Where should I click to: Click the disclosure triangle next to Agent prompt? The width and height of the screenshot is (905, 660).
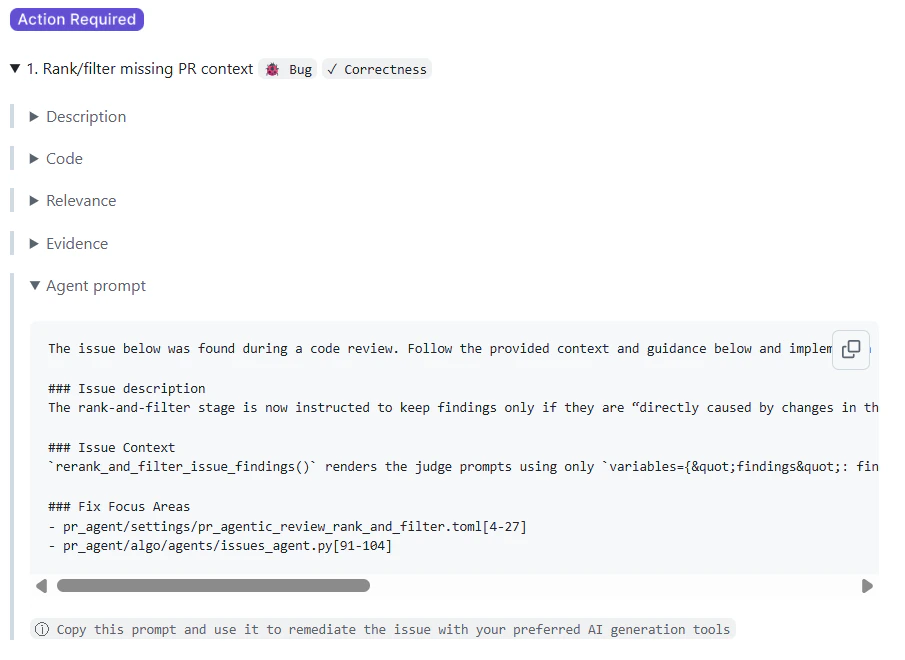point(34,286)
